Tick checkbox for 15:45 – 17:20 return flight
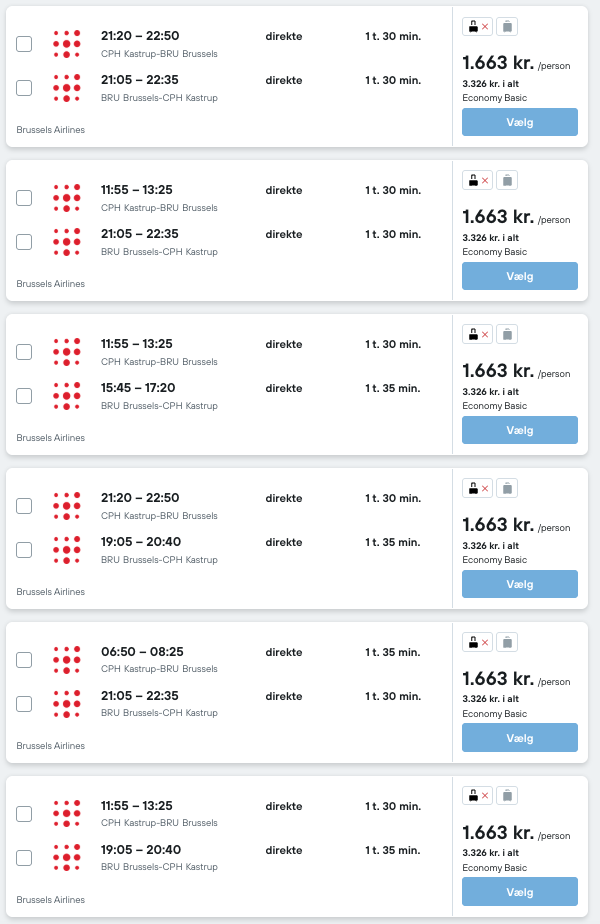The height and width of the screenshot is (924, 600). coord(24,396)
